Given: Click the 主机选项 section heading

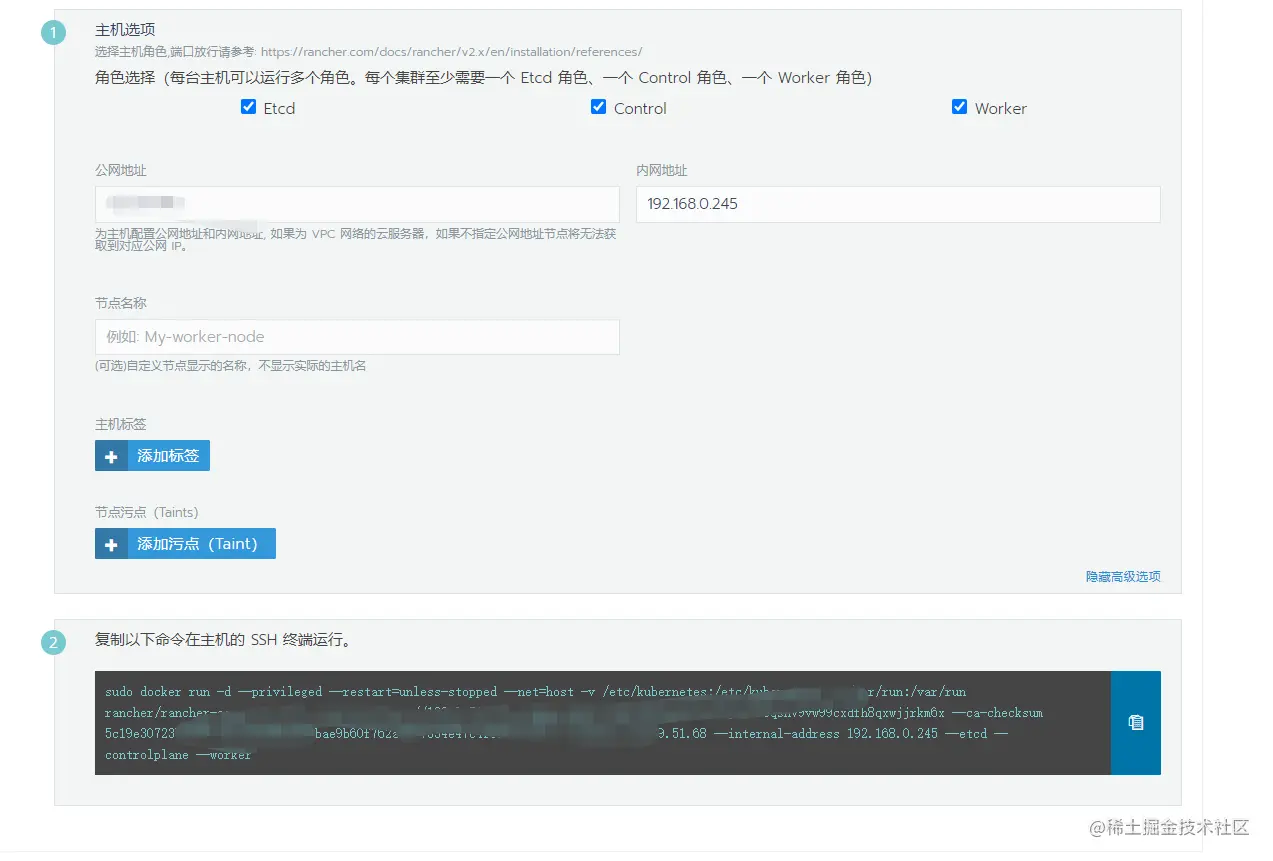Looking at the screenshot, I should point(125,30).
